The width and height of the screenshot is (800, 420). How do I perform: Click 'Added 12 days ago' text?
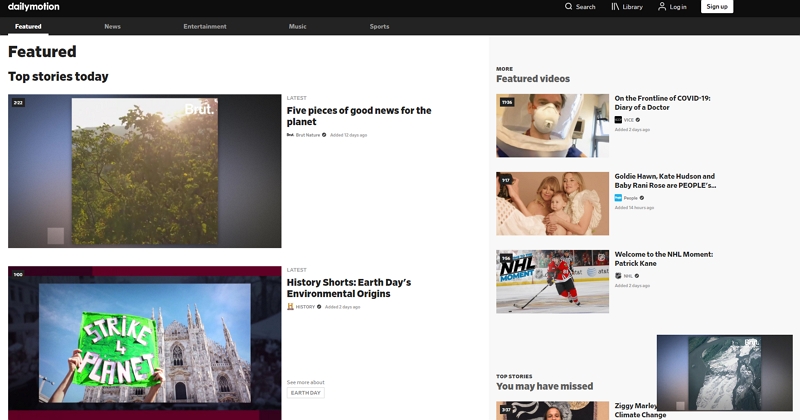(x=348, y=135)
